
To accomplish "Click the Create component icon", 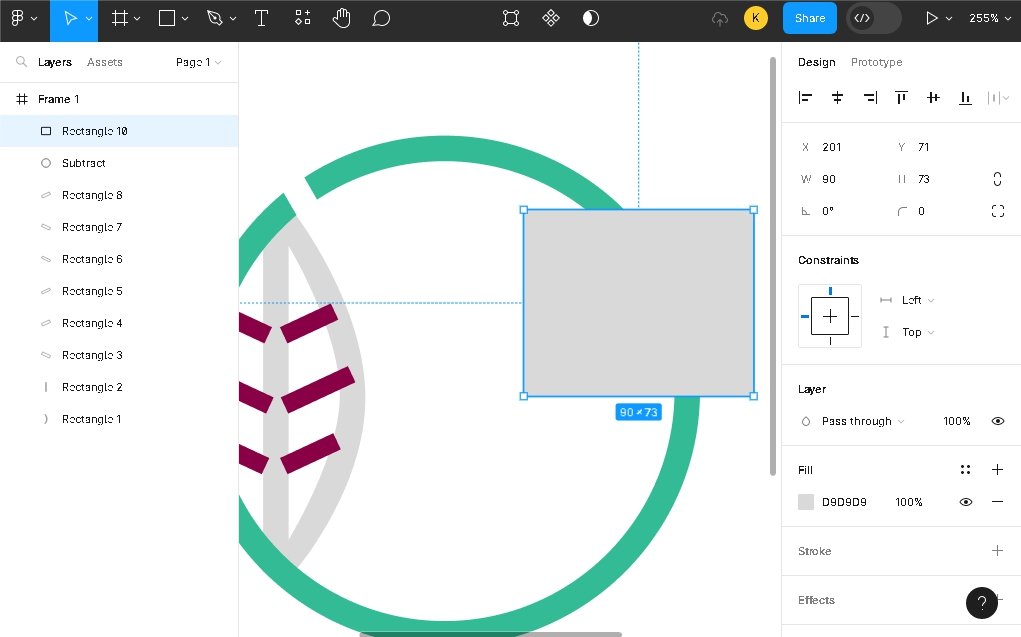I will click(x=551, y=18).
